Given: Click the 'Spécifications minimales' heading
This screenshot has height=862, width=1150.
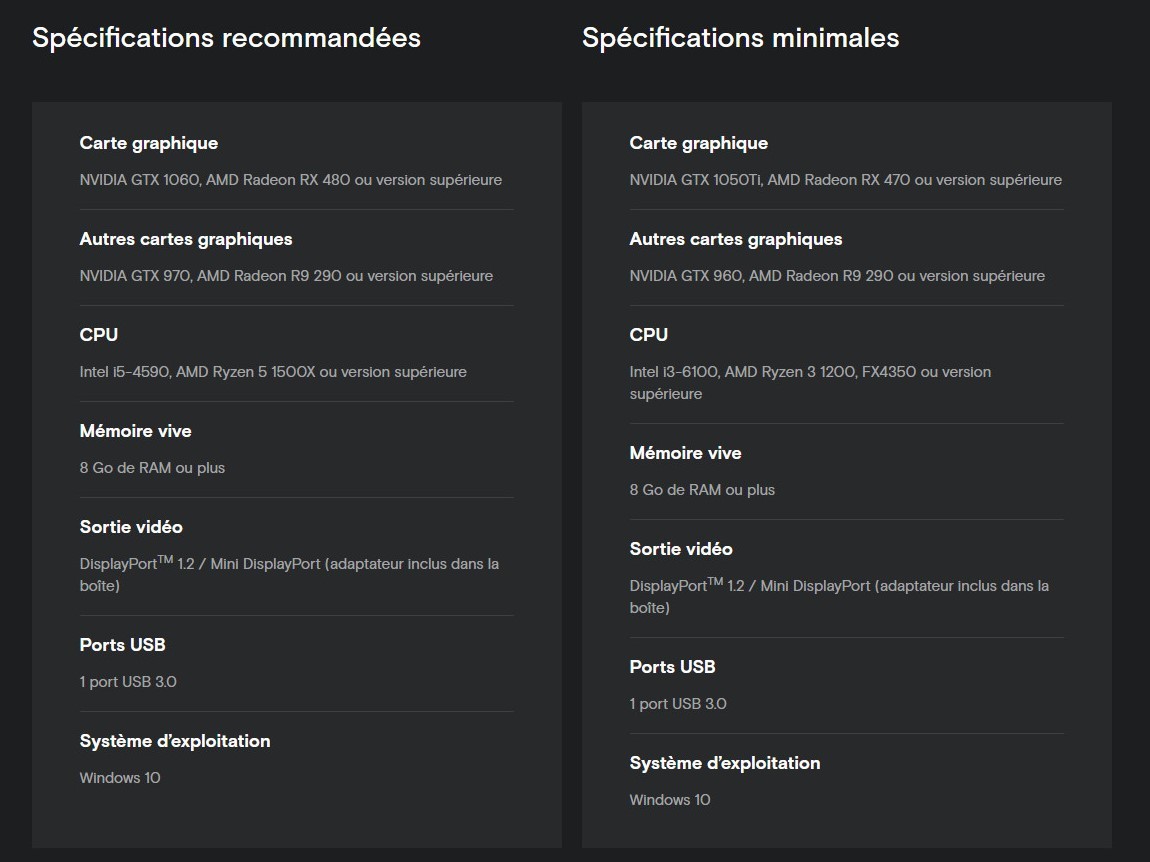Looking at the screenshot, I should (740, 38).
